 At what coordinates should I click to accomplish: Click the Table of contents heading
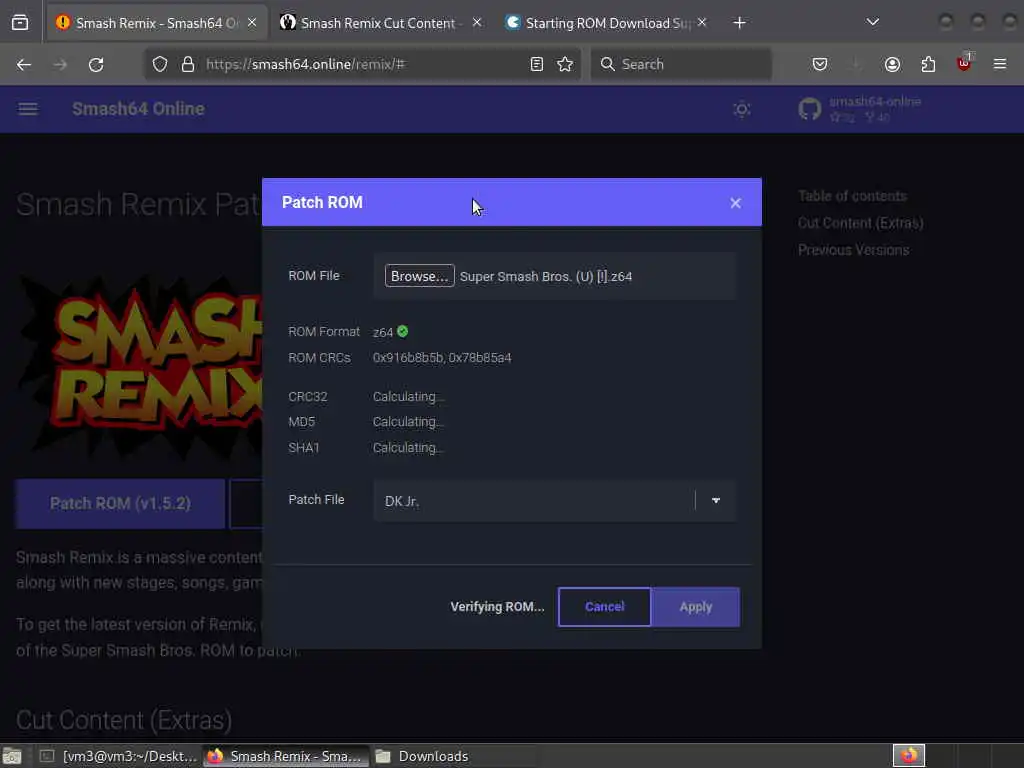tap(852, 196)
